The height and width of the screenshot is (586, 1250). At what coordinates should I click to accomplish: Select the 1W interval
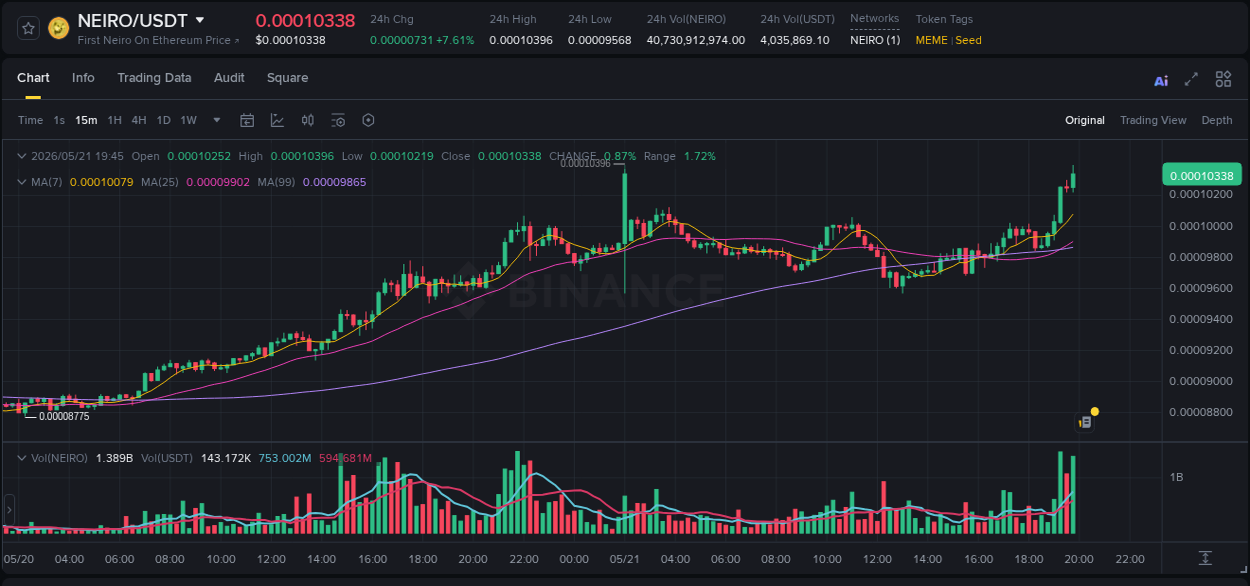coord(188,120)
